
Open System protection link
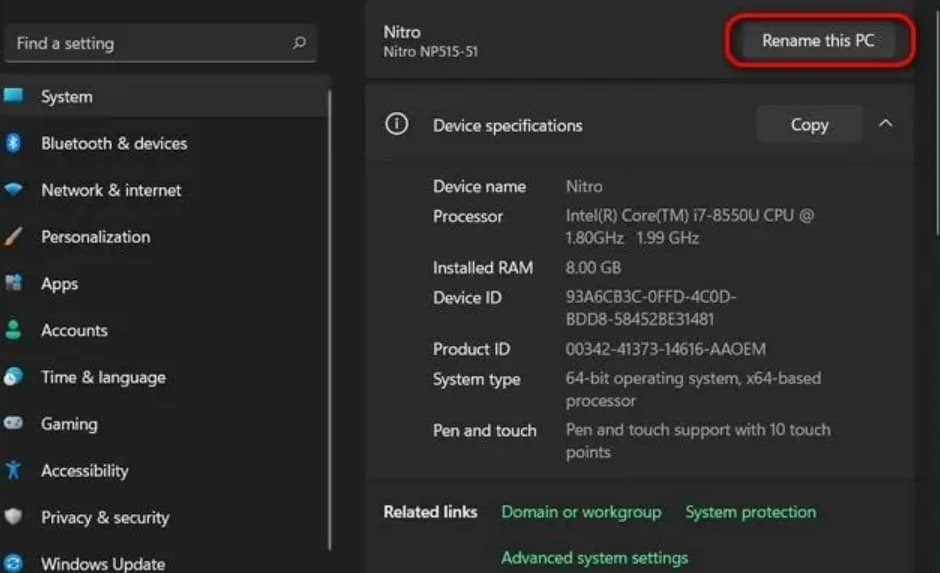(x=751, y=512)
